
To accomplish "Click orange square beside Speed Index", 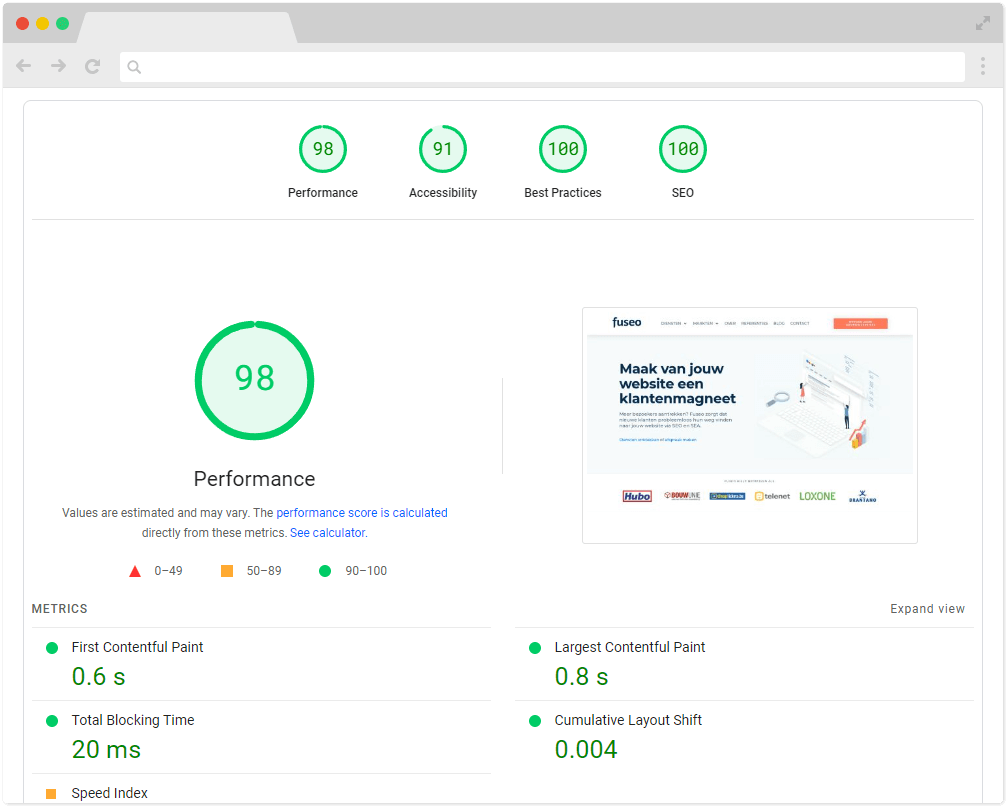I will click(51, 794).
